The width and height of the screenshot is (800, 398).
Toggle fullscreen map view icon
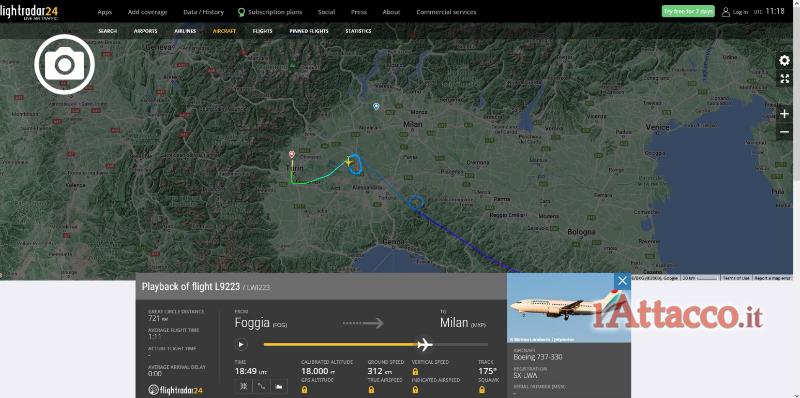tap(784, 79)
